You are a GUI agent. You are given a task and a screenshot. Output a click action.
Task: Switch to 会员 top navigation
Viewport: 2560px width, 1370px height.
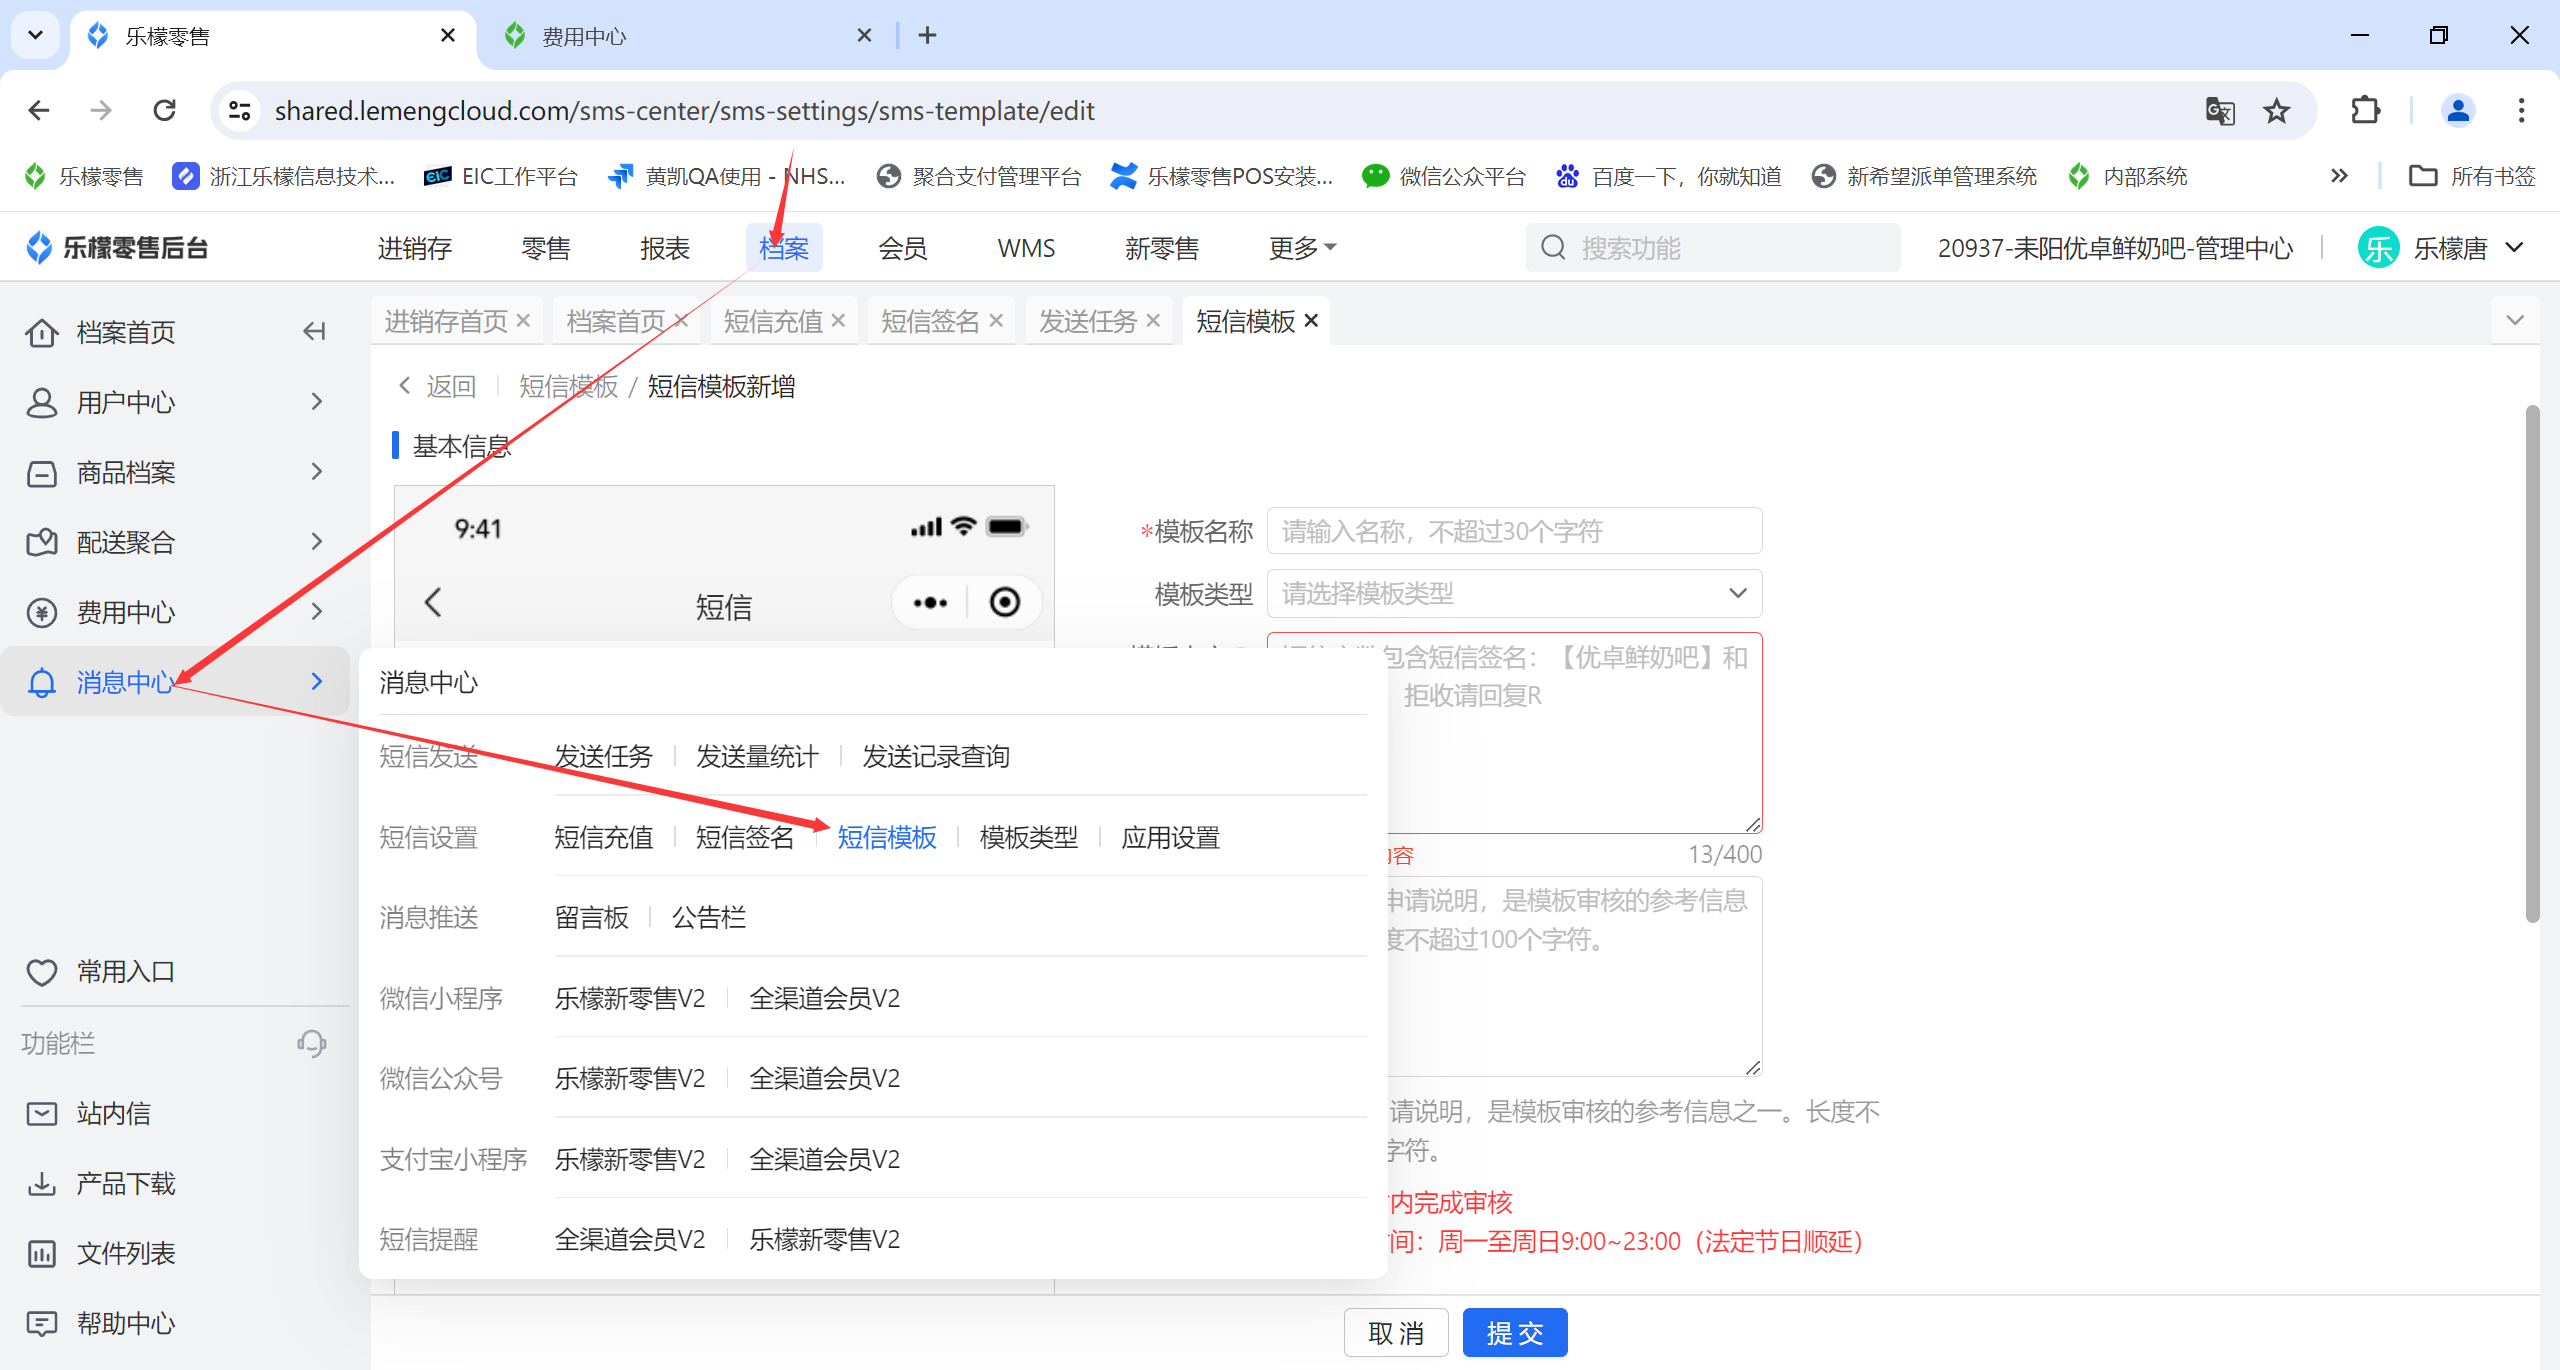pos(903,247)
